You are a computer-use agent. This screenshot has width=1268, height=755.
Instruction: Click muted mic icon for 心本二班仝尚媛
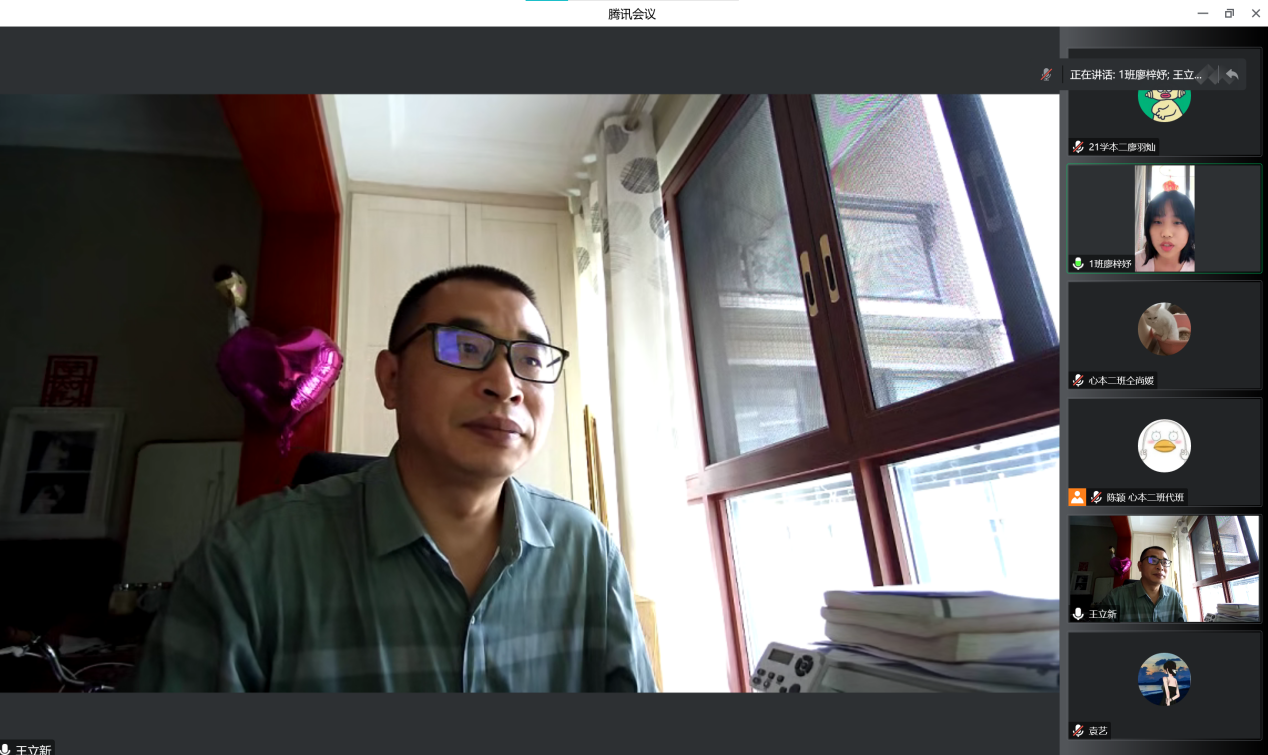(x=1078, y=380)
